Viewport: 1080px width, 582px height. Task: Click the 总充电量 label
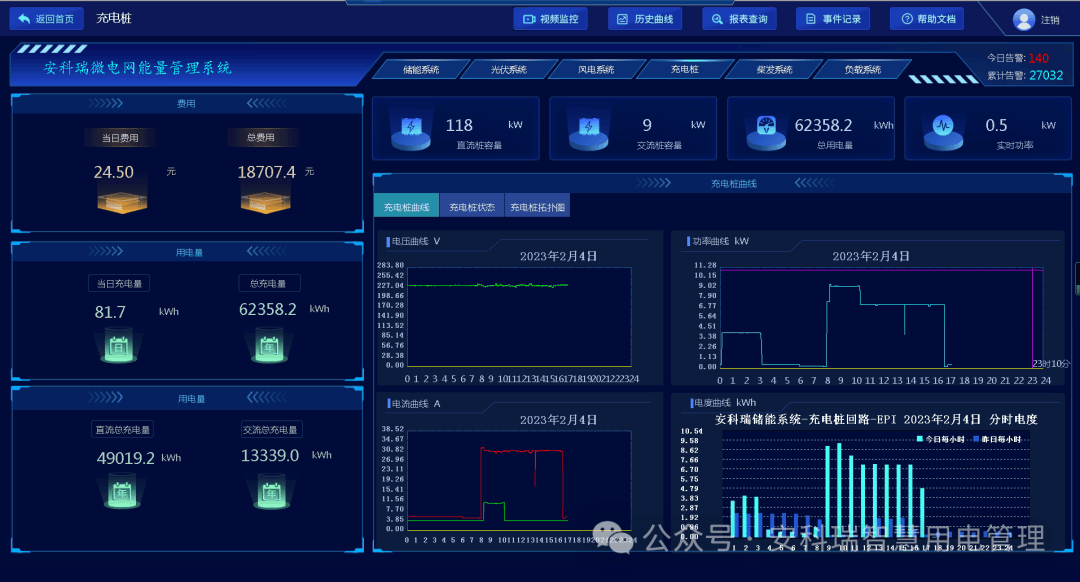268,284
